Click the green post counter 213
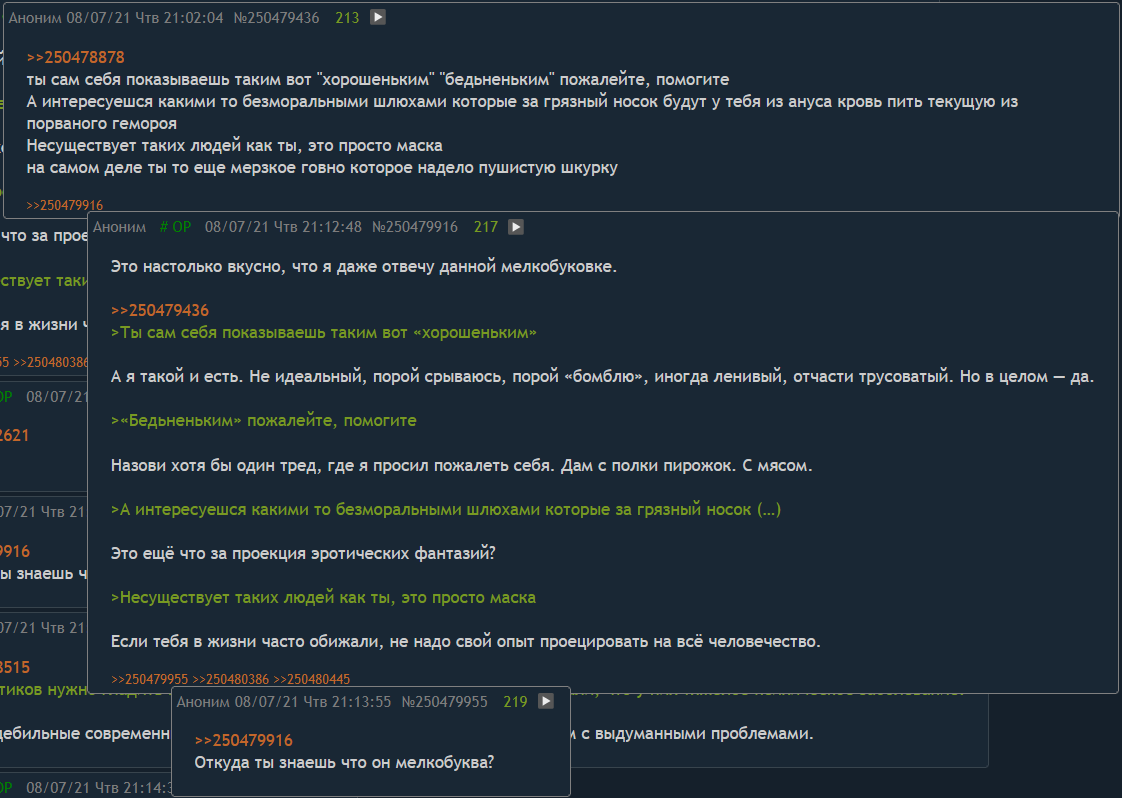 (x=347, y=18)
